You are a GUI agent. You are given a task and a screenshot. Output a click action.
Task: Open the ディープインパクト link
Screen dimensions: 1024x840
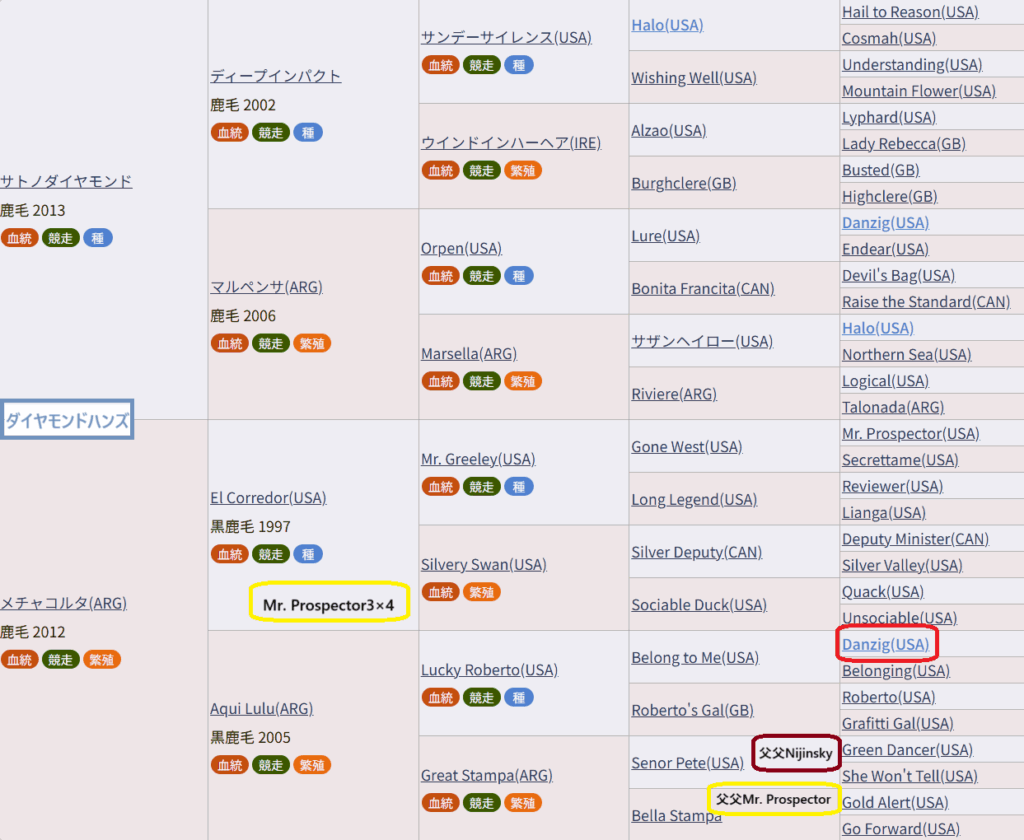276,76
